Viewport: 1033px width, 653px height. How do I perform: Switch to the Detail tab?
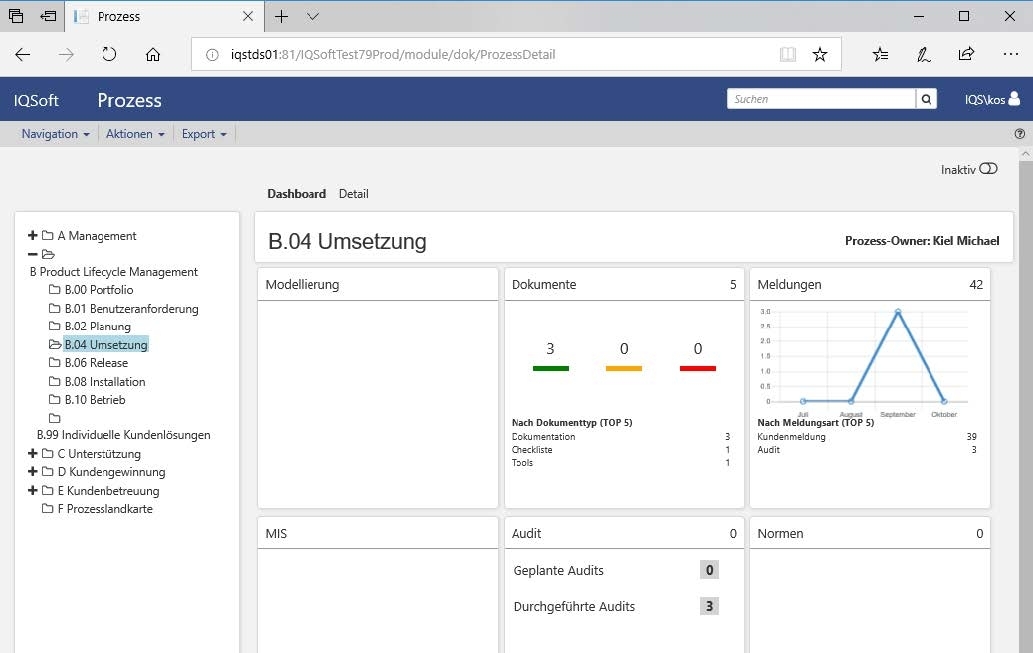coord(354,194)
